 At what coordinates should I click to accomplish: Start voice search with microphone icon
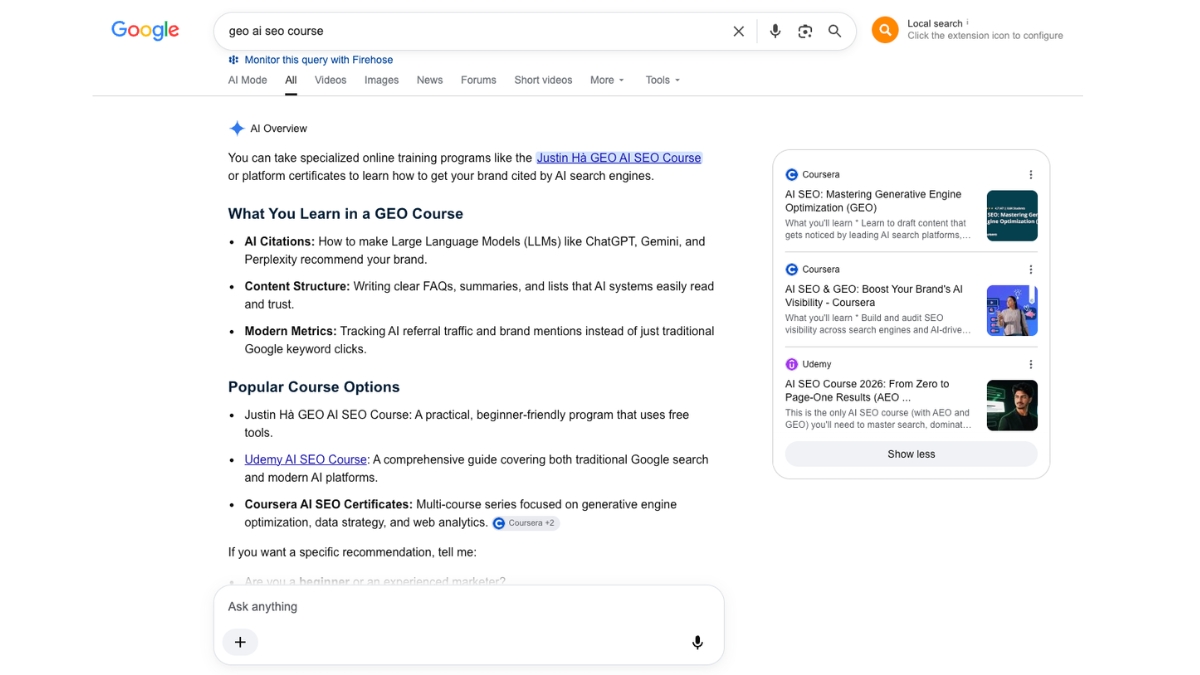point(775,31)
